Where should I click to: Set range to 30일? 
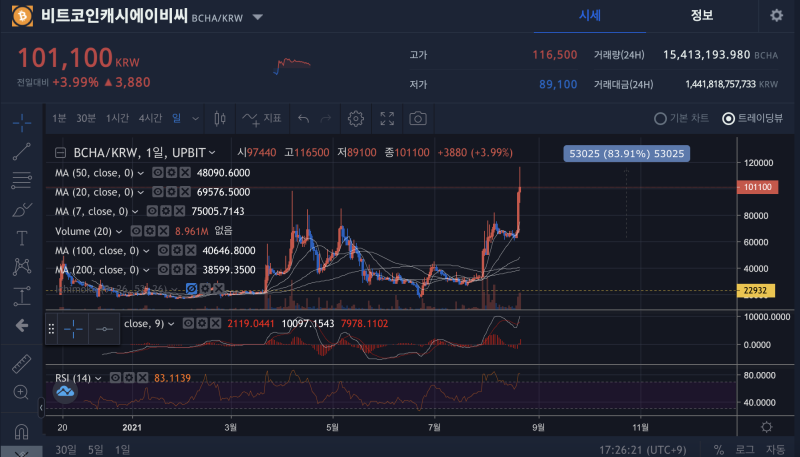[x=66, y=449]
